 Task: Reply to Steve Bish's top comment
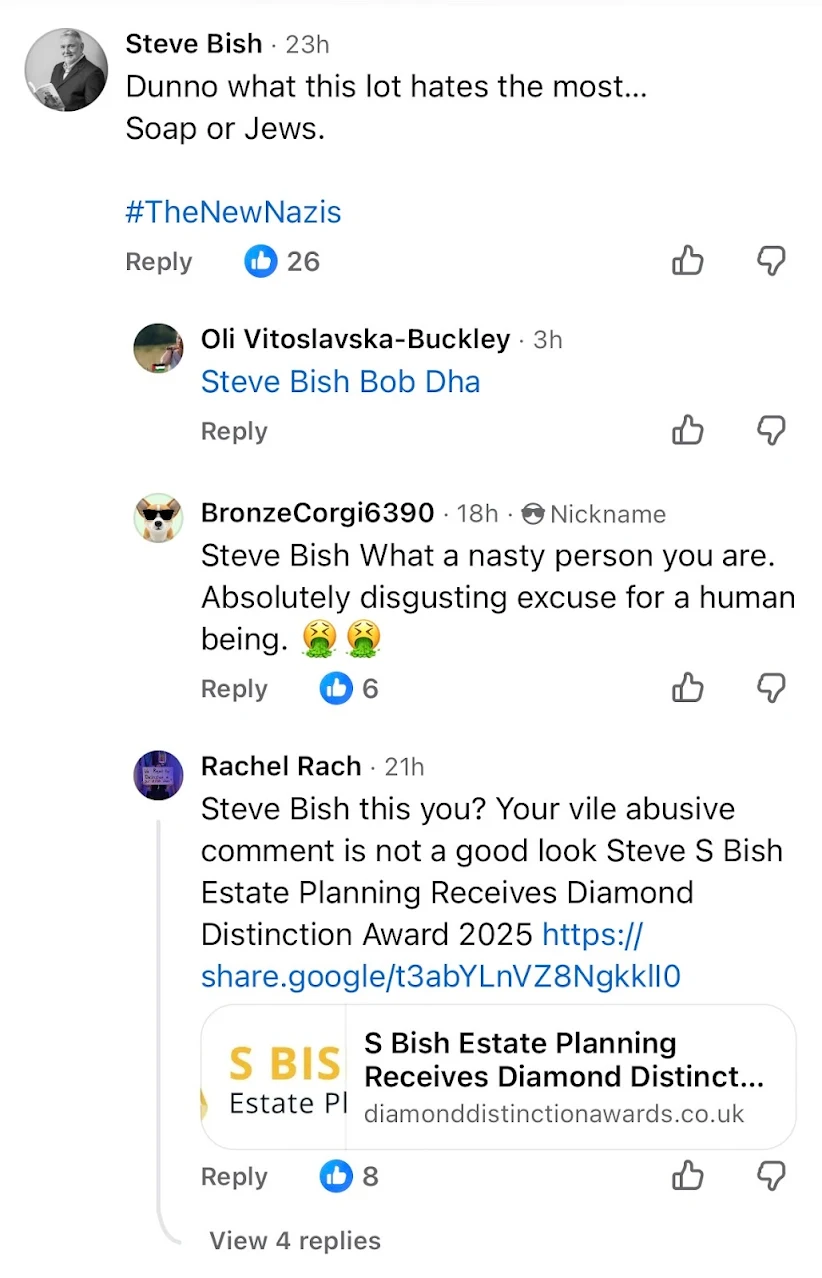(x=158, y=261)
